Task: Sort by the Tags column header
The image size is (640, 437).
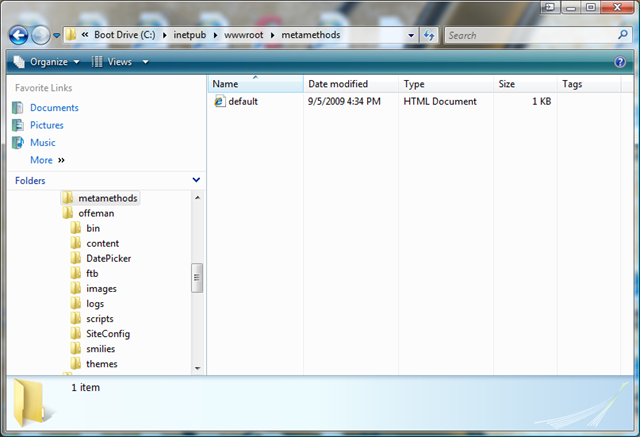Action: (589, 84)
